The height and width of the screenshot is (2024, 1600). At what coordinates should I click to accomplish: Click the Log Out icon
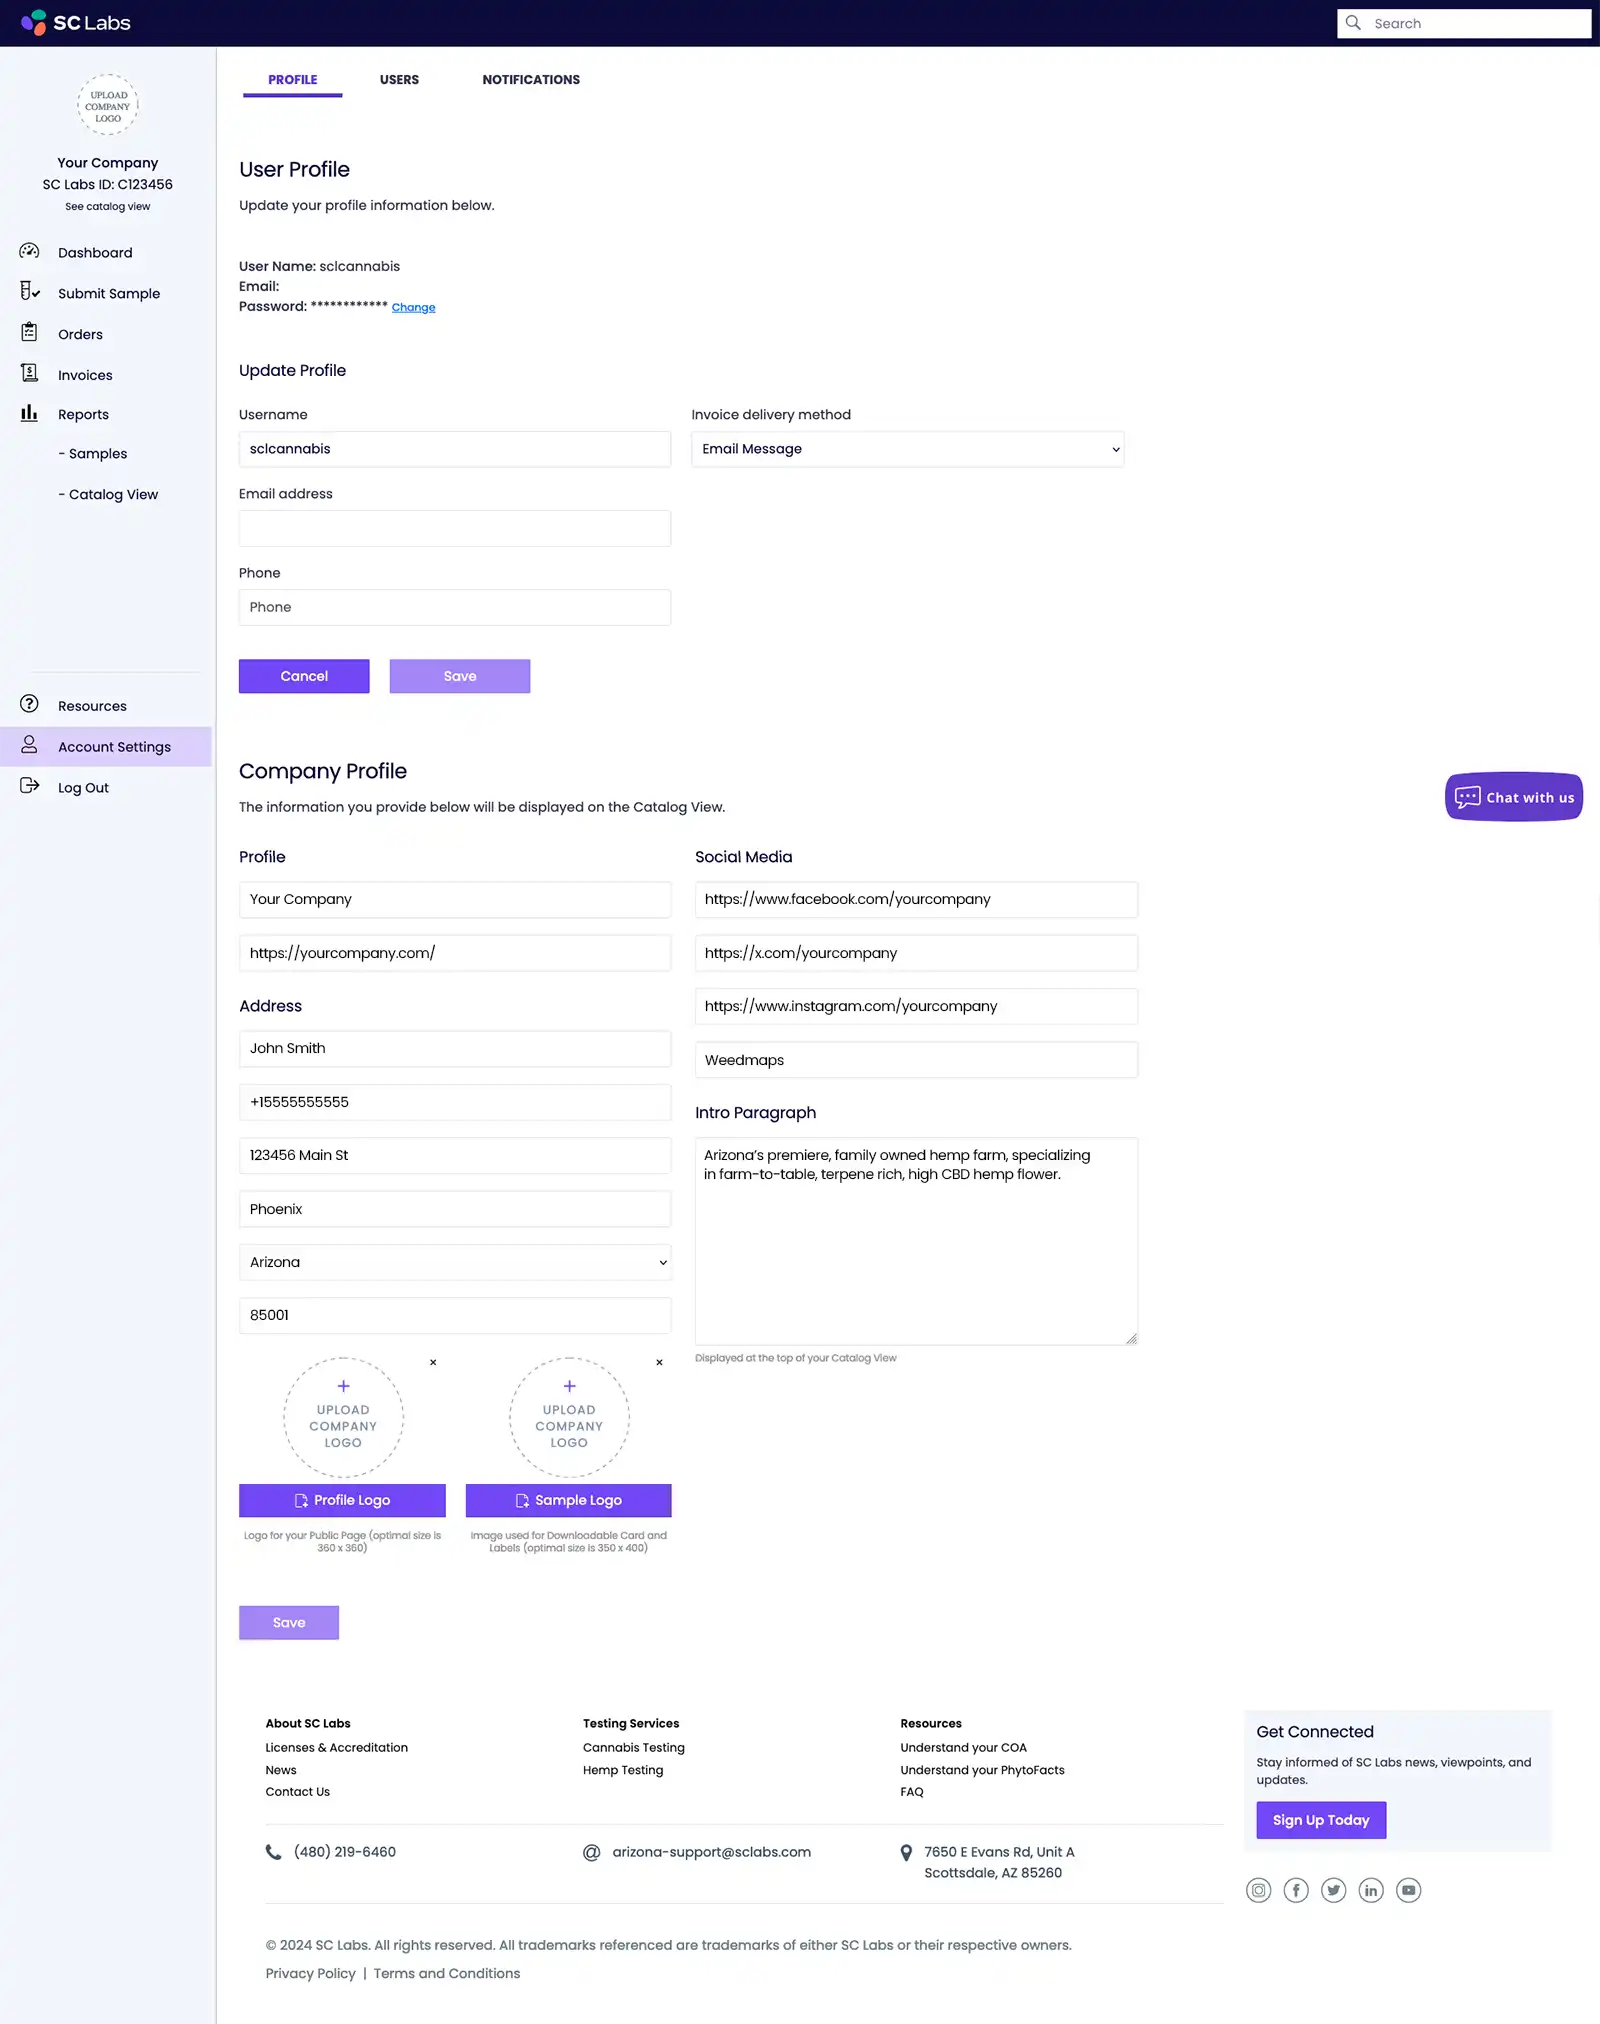[28, 787]
